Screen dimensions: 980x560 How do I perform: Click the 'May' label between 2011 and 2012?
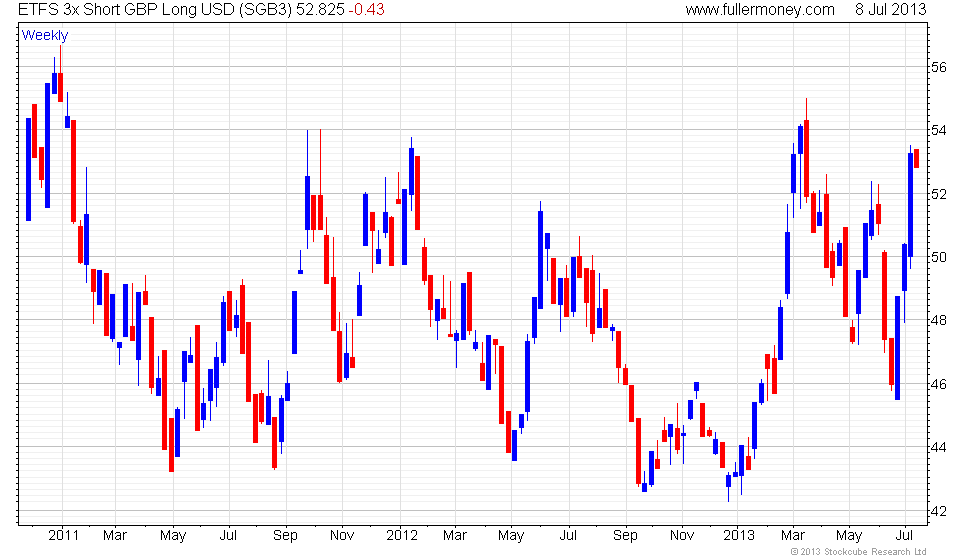pyautogui.click(x=173, y=536)
